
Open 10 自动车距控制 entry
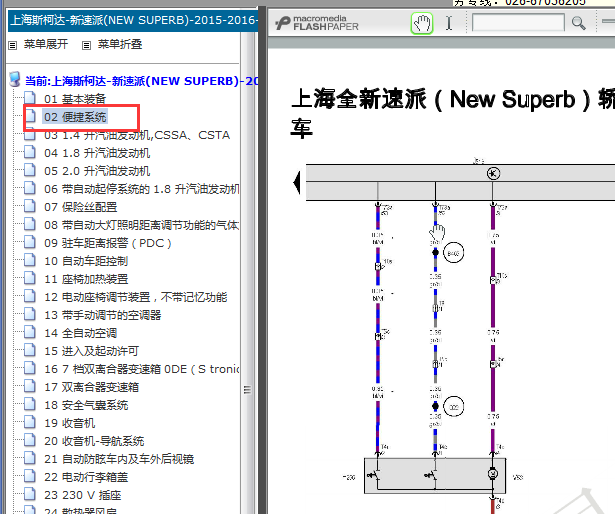tap(86, 261)
